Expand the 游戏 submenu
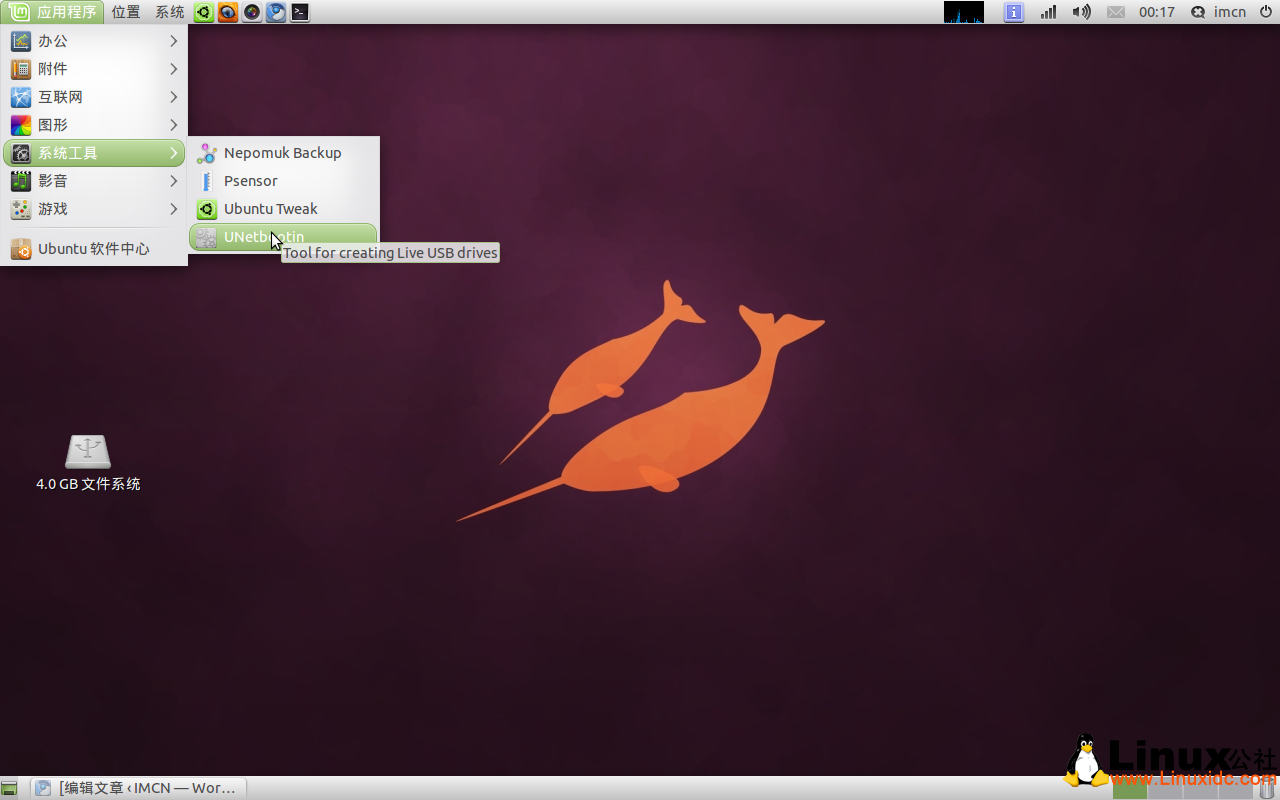Image resolution: width=1280 pixels, height=800 pixels. [52, 209]
